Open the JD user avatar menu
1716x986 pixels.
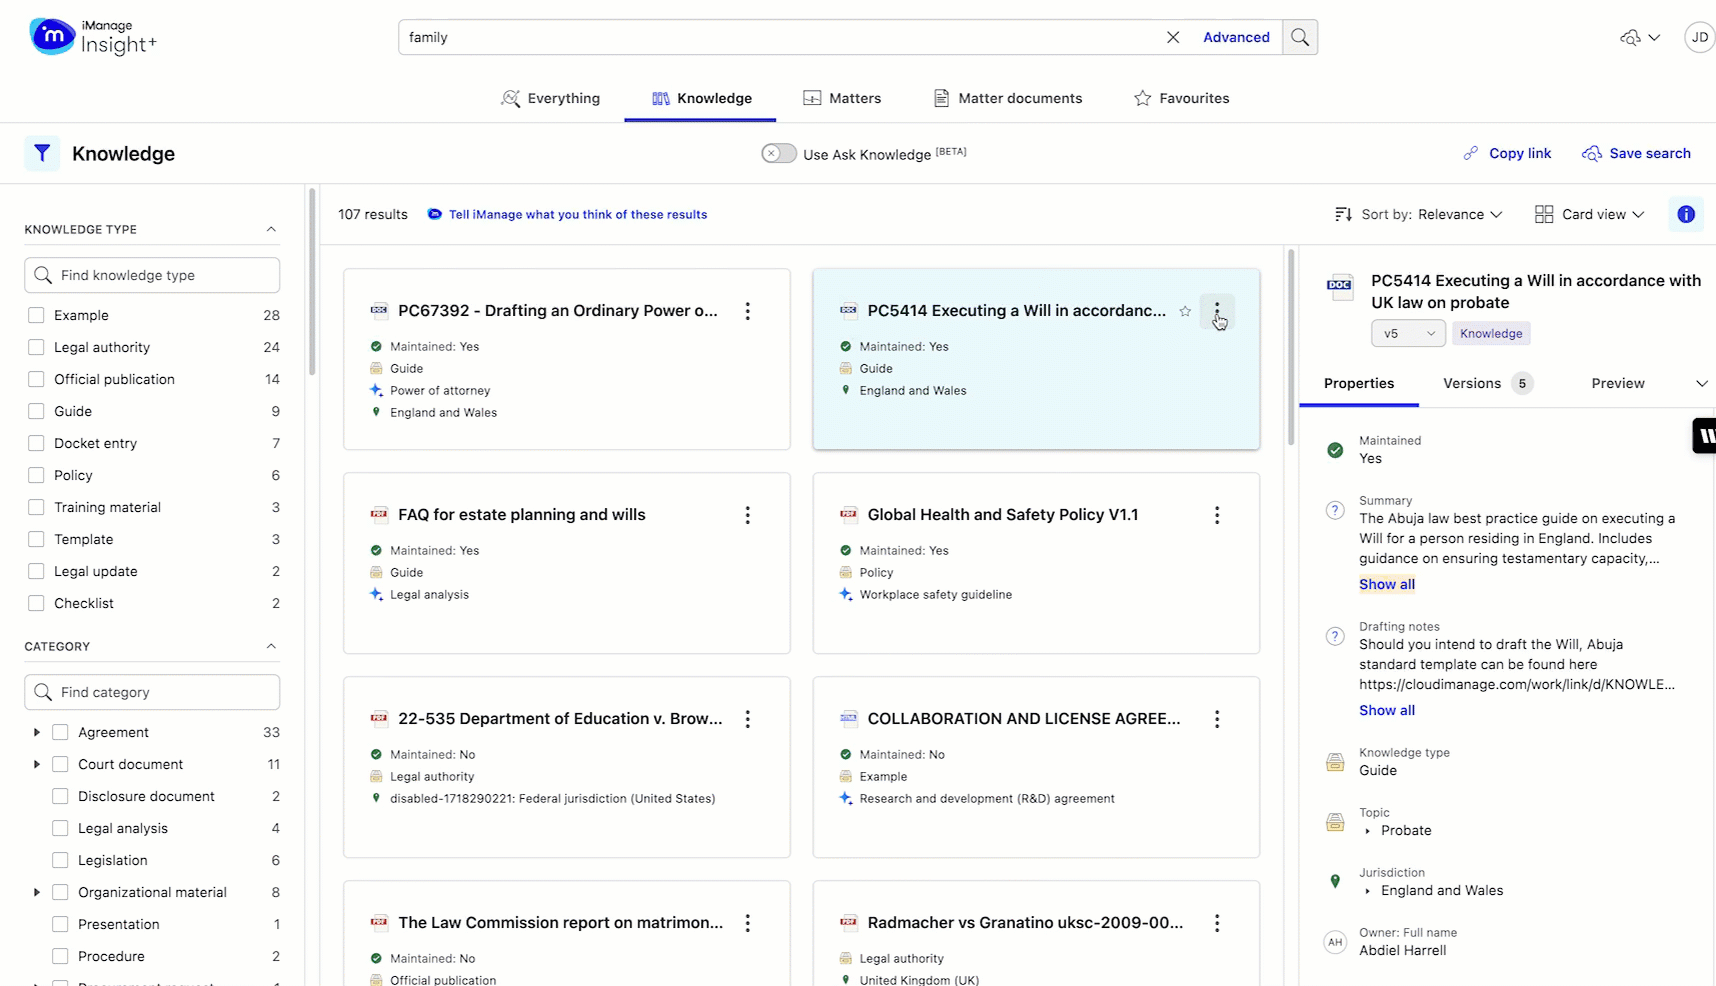point(1699,37)
